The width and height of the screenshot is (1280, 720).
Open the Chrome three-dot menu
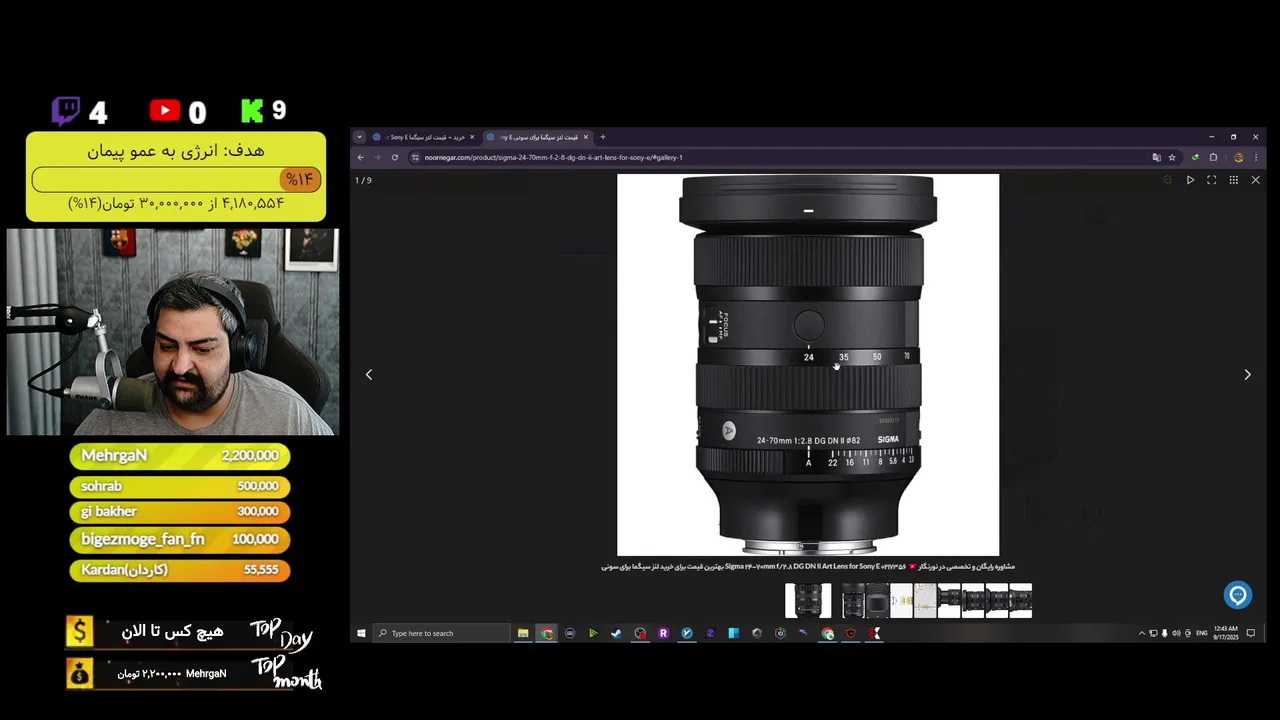[x=1256, y=157]
